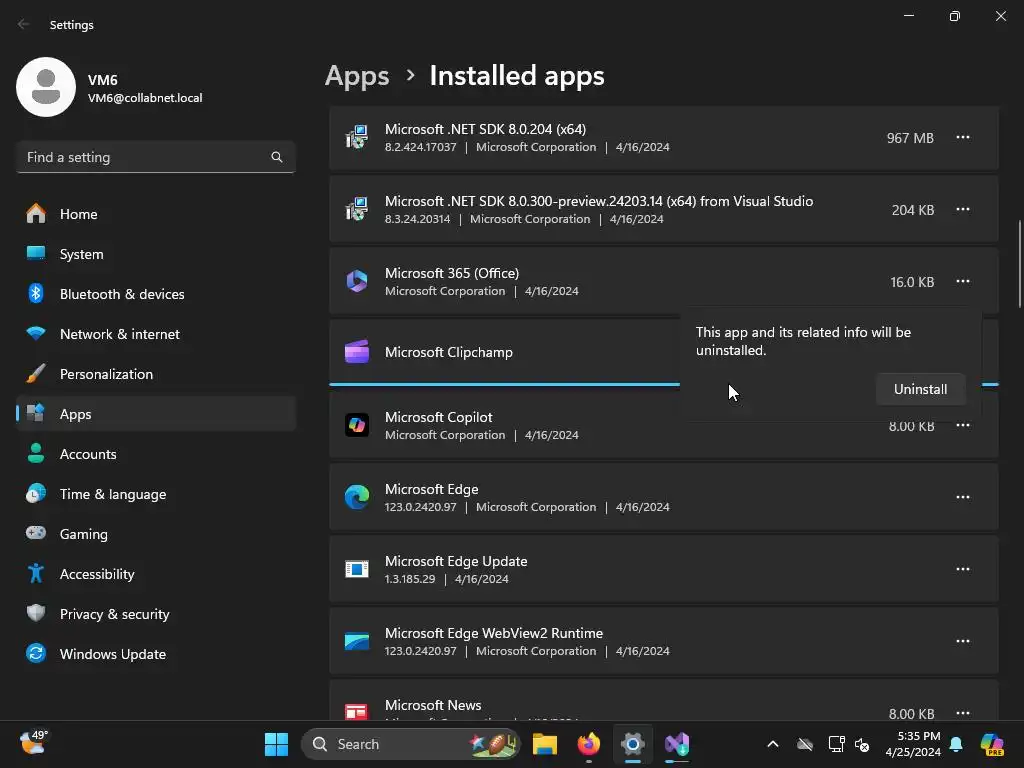Open Copilot preview in the taskbar corner
1024x768 pixels.
click(992, 744)
